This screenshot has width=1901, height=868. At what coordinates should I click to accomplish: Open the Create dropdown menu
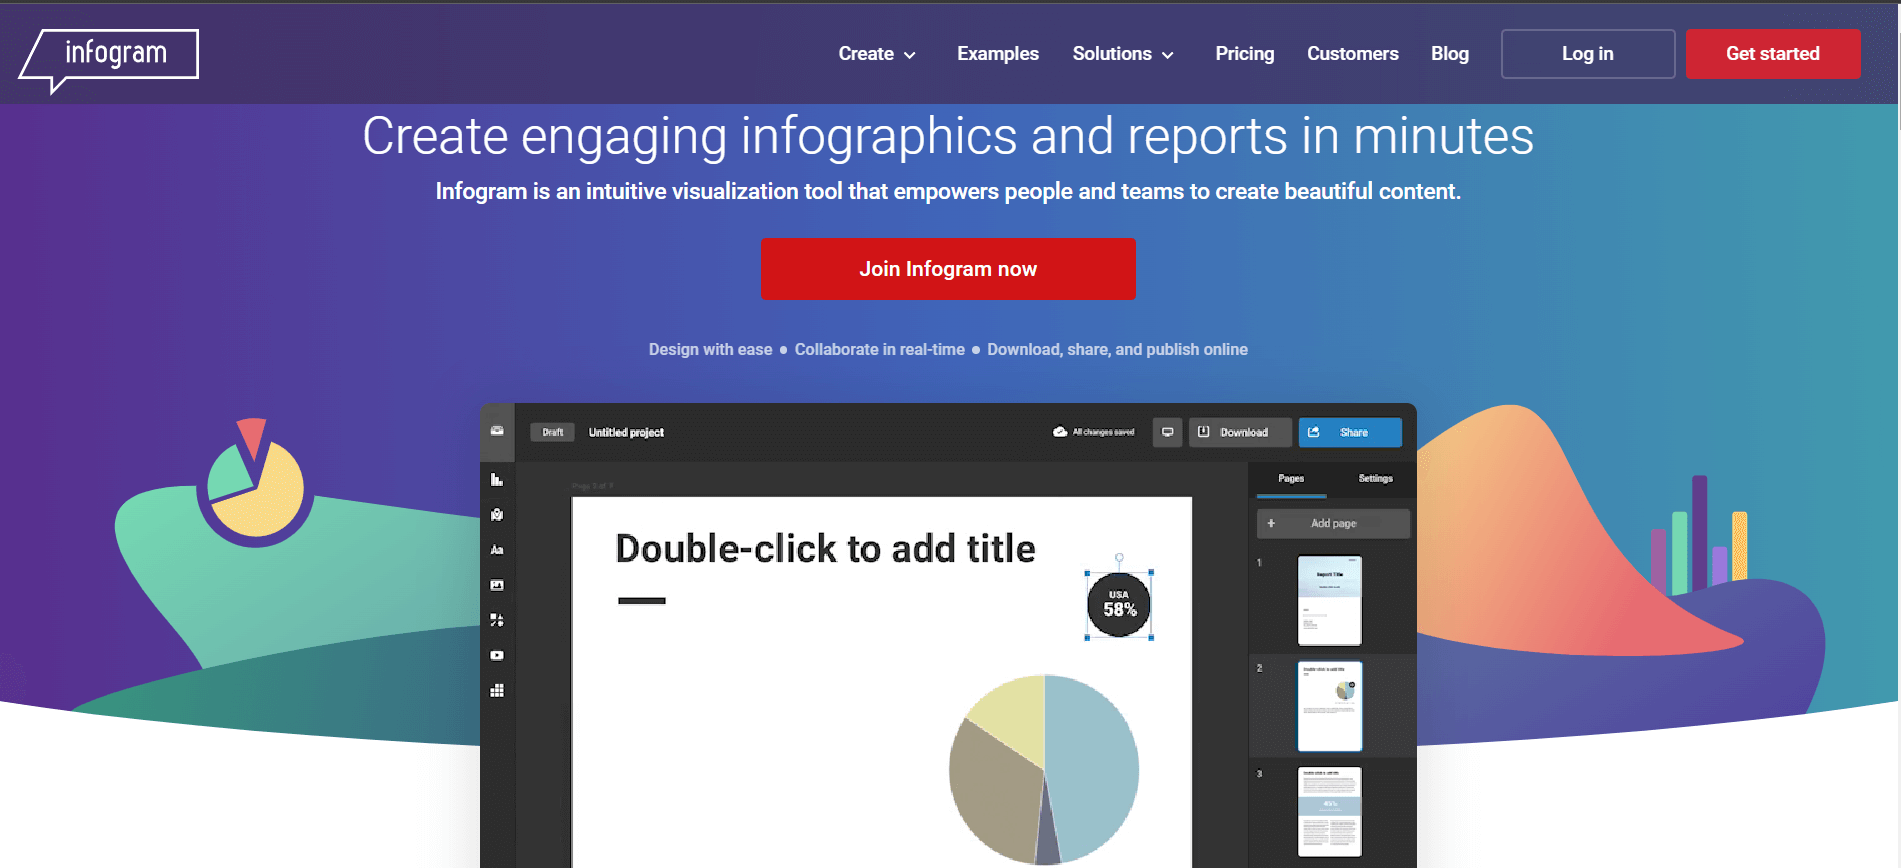coord(877,54)
